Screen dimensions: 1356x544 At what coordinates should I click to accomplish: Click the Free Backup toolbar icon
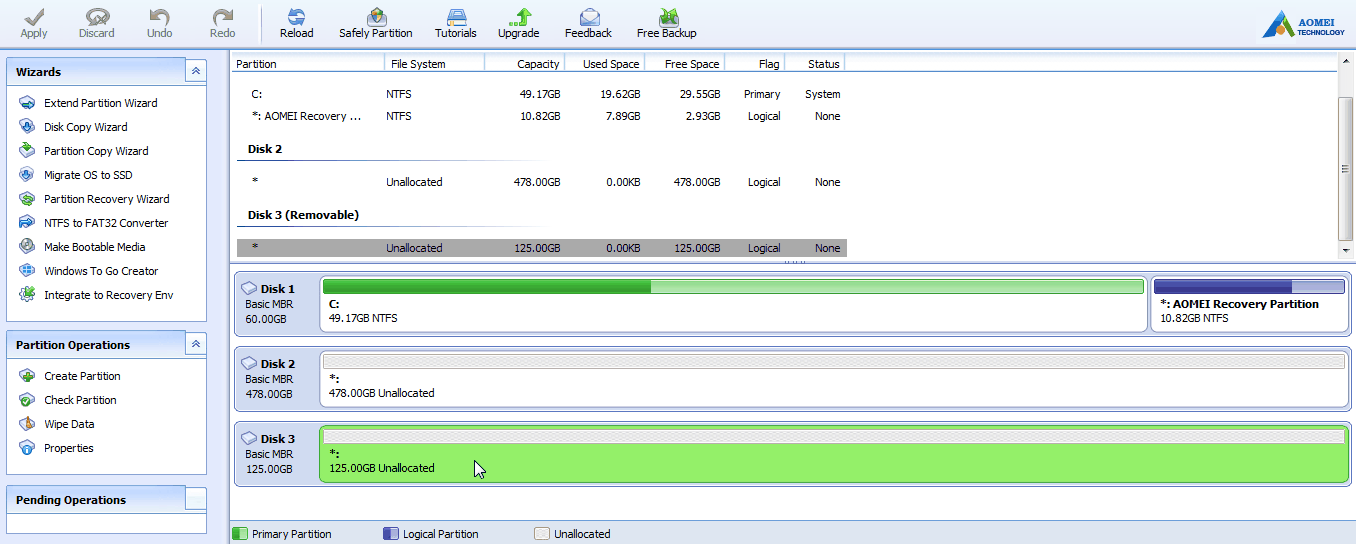(667, 17)
